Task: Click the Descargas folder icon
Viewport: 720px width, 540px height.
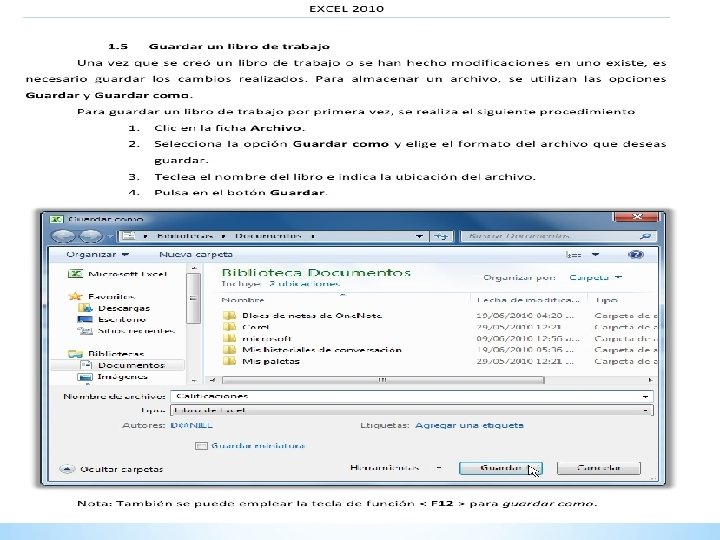Action: coord(85,308)
